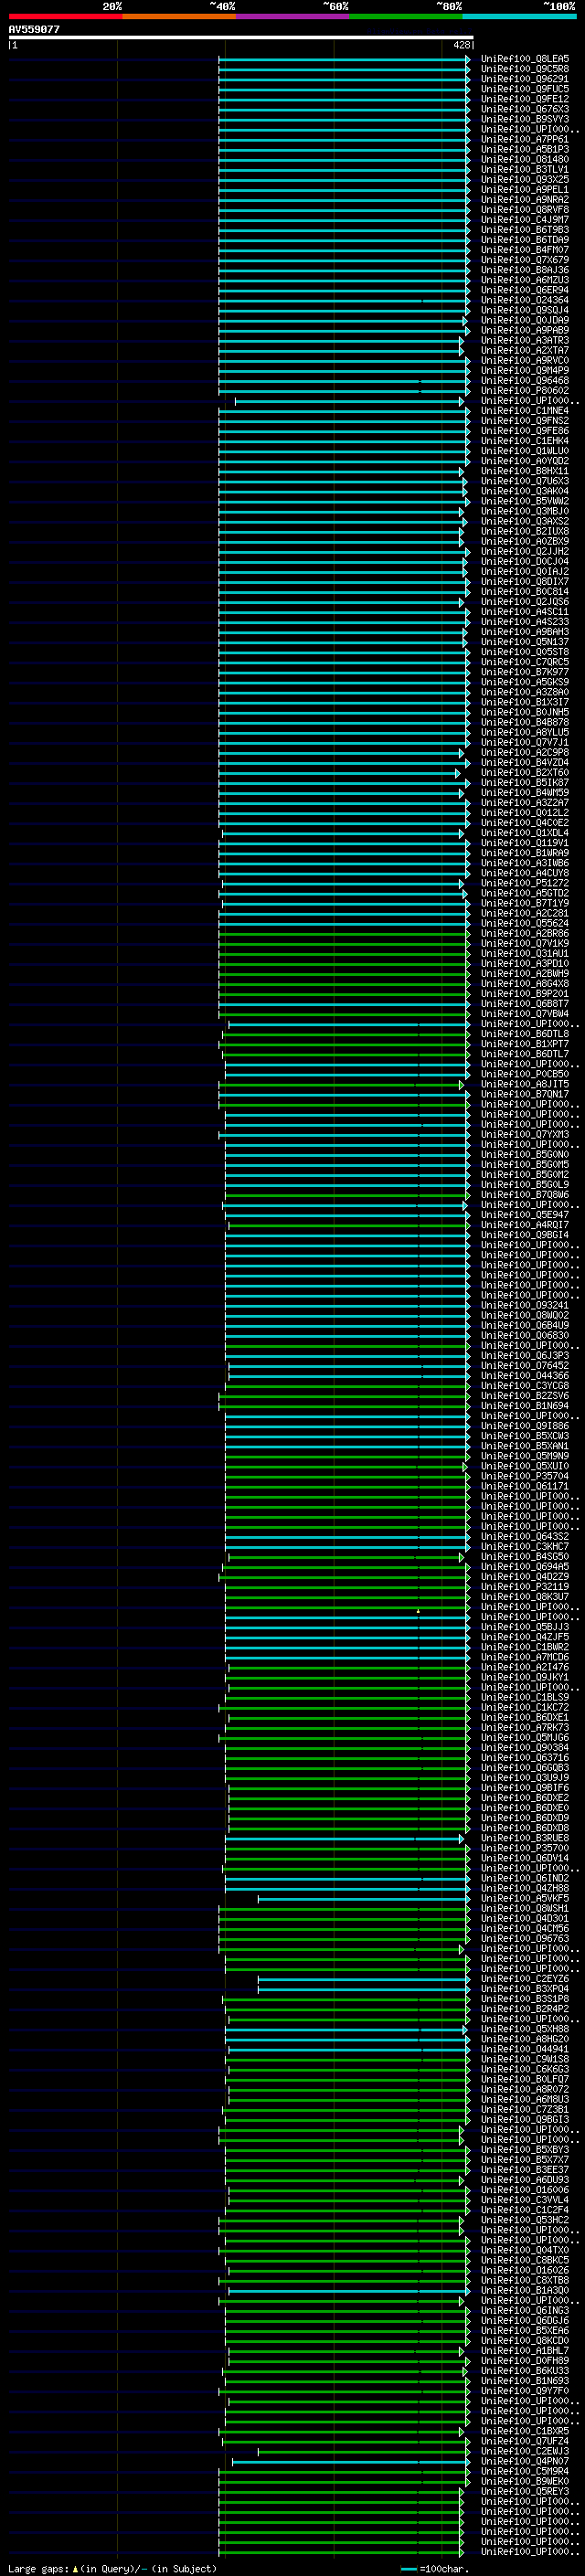
Task: Select the UniRef100_Q06830 label
Action: (x=525, y=1335)
